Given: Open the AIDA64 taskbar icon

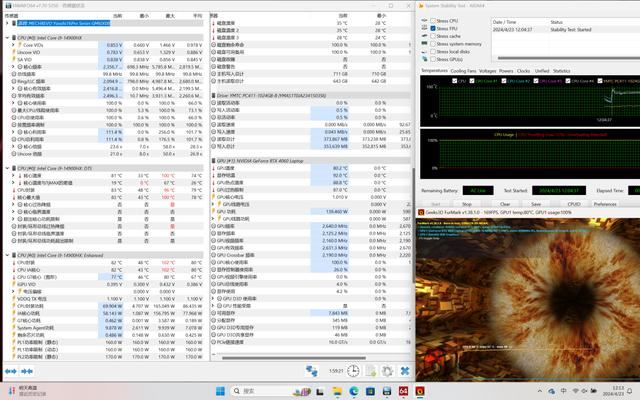Looking at the screenshot, I should [403, 391].
